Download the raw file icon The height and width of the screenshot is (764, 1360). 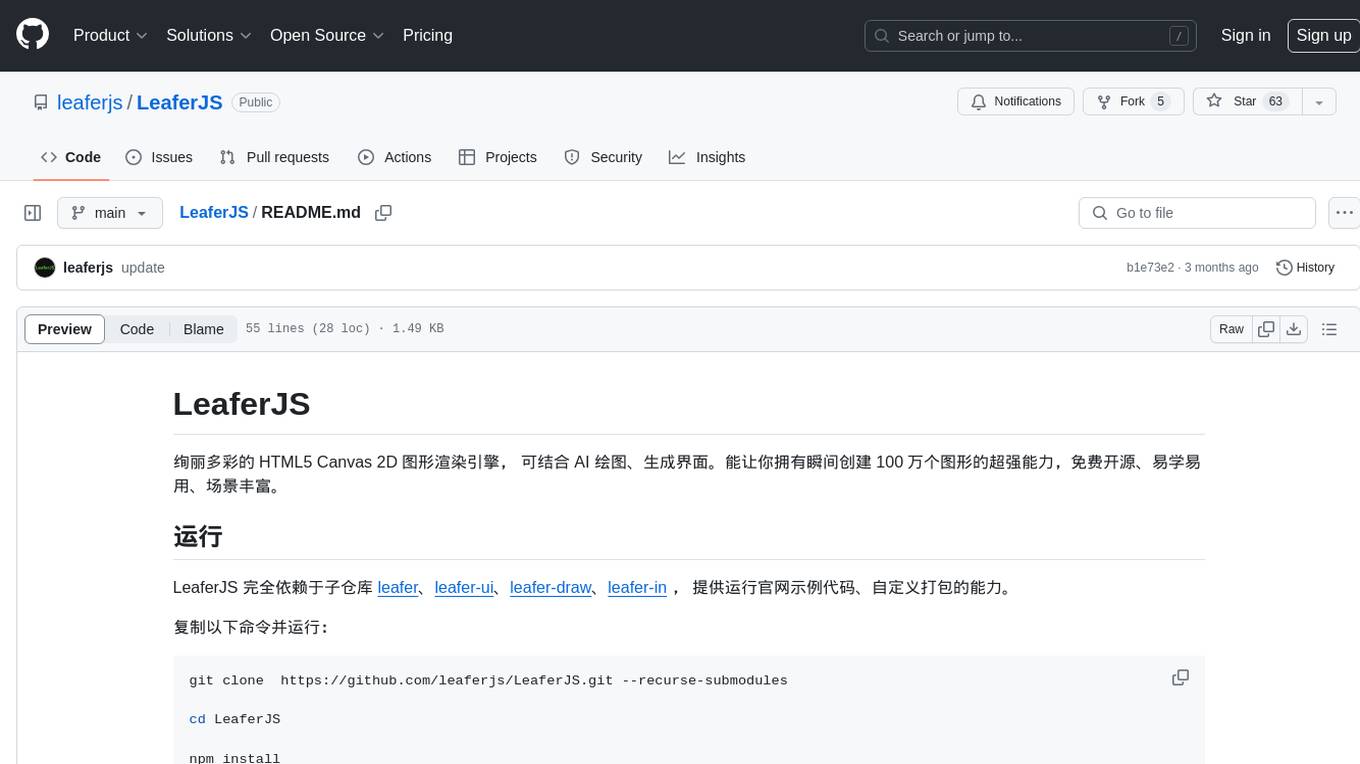coord(1294,329)
